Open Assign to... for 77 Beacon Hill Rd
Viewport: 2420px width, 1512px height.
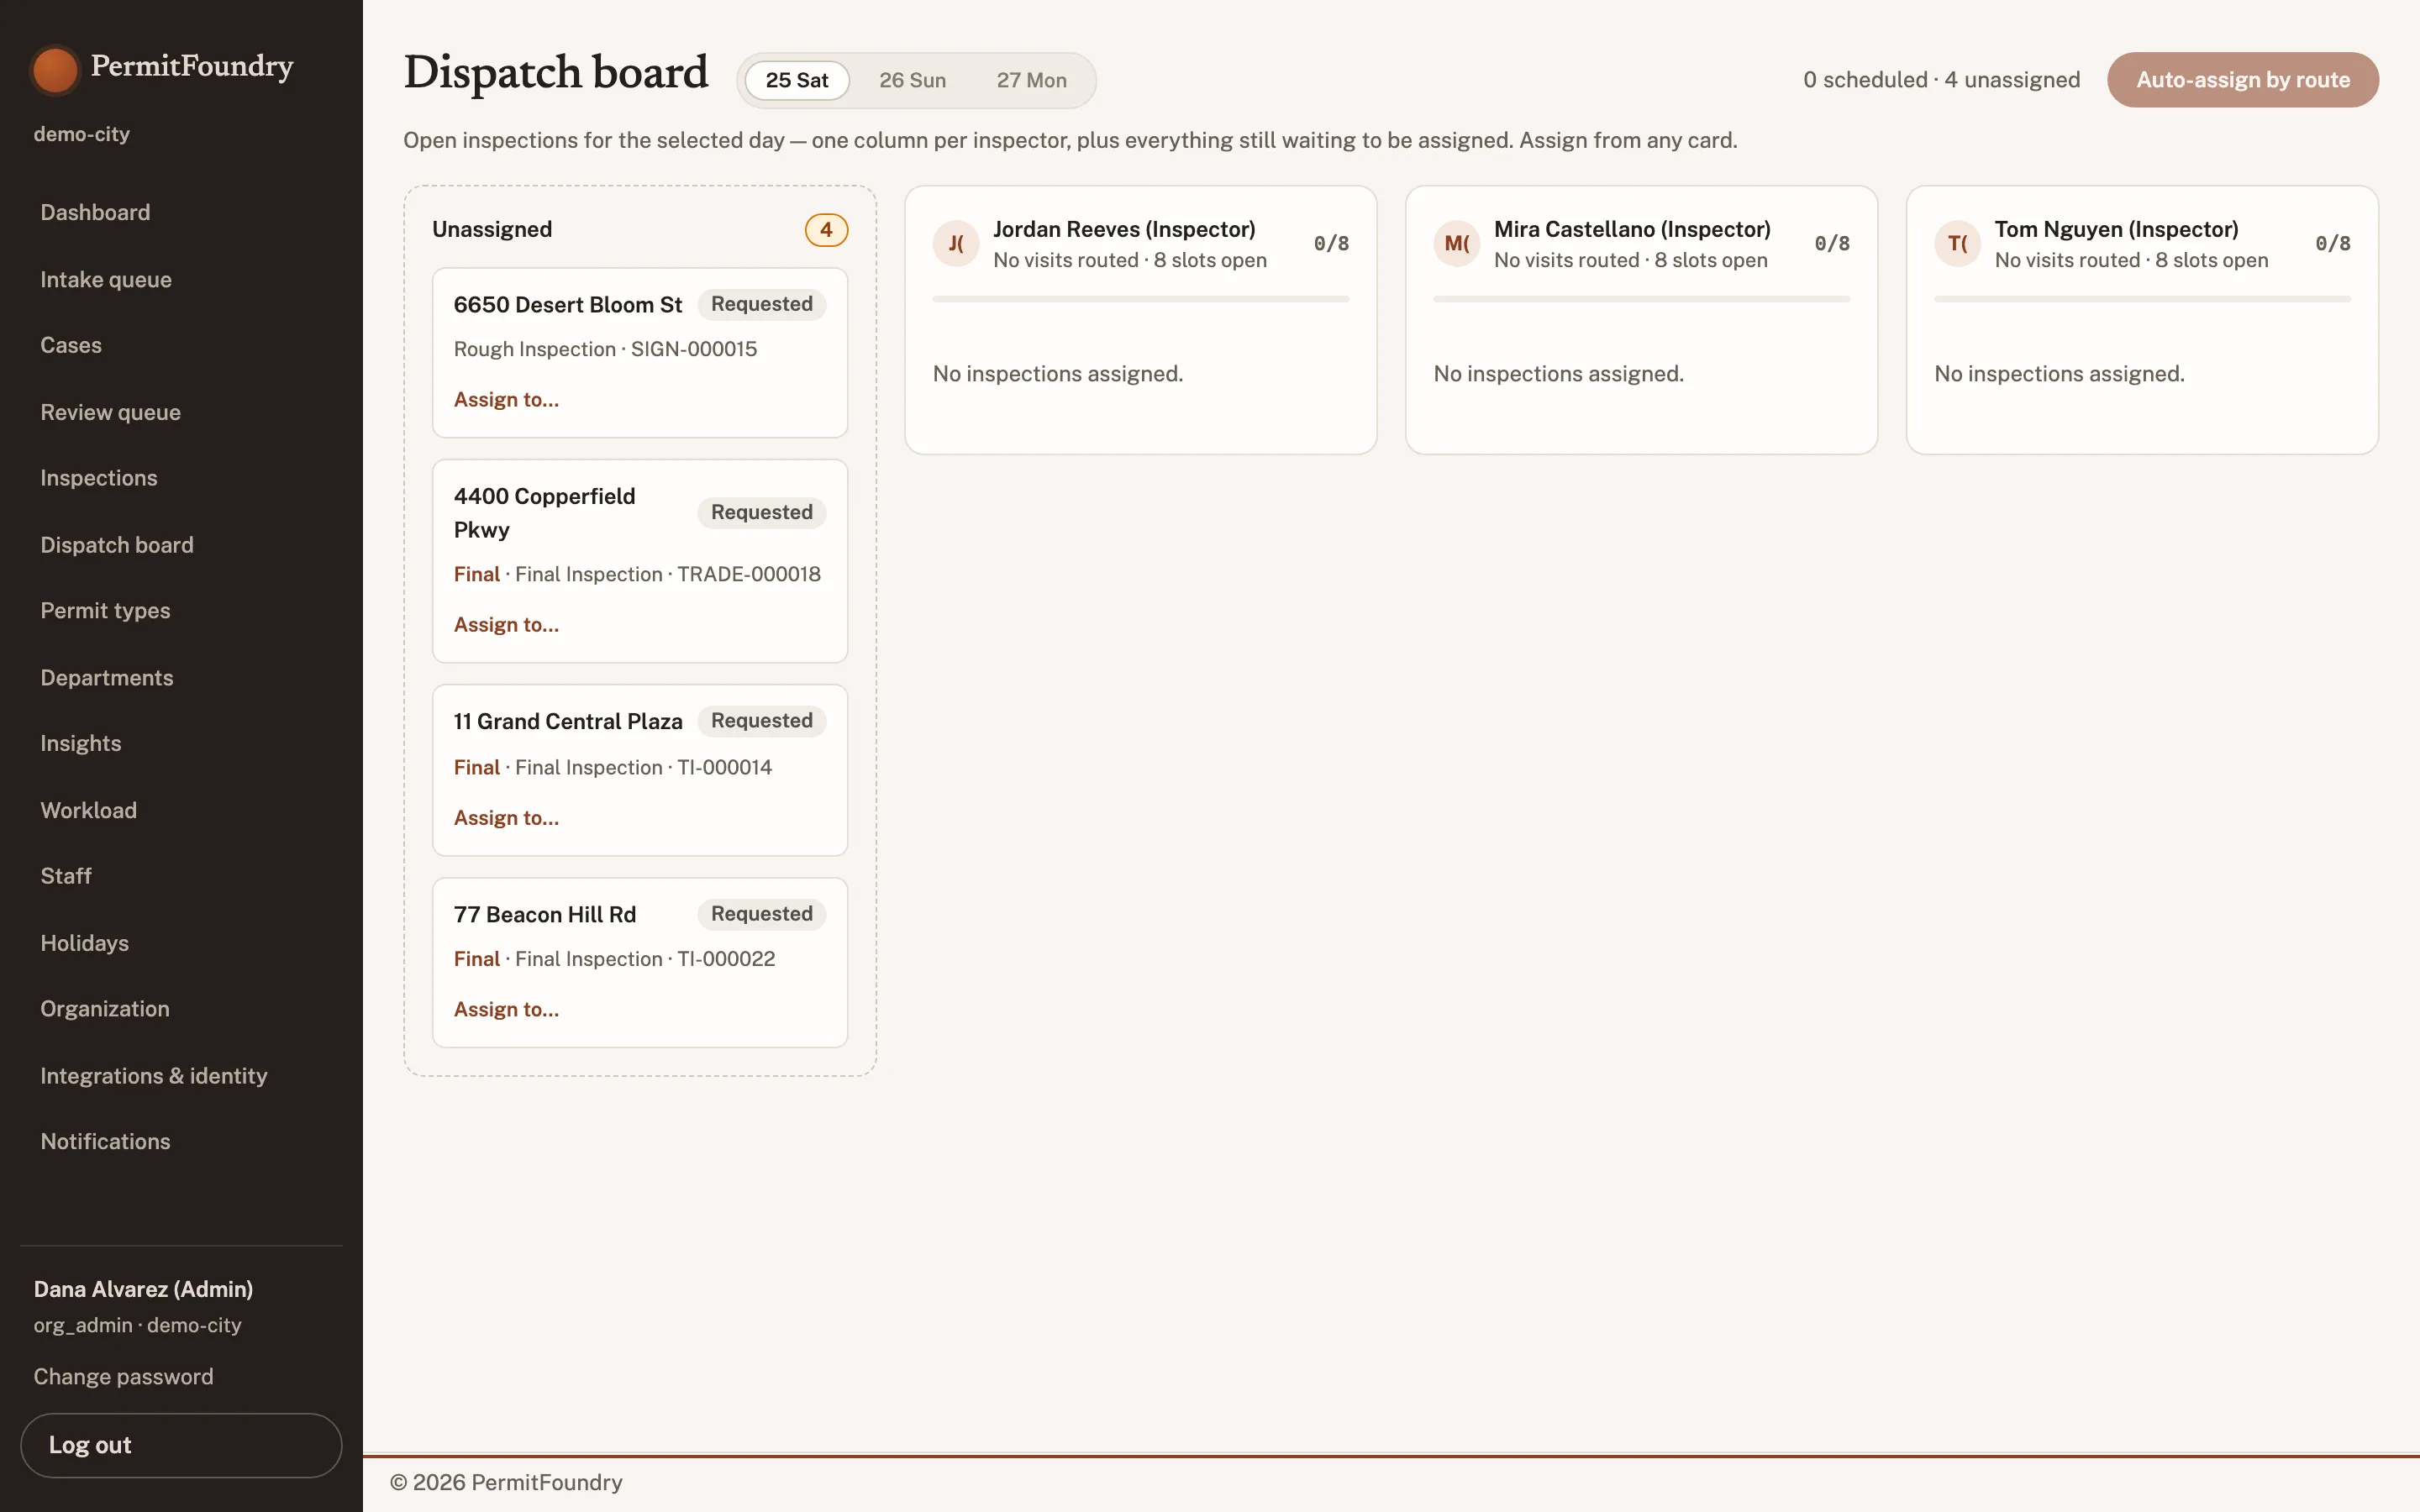pos(507,1010)
